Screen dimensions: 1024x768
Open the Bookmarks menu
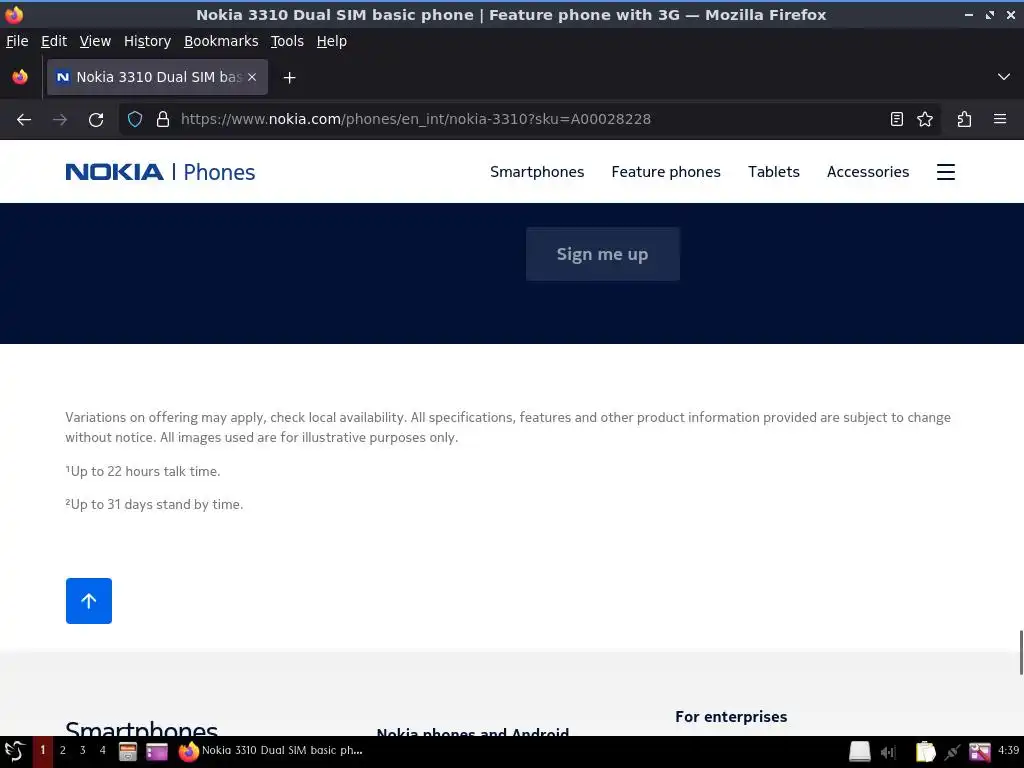pos(221,41)
